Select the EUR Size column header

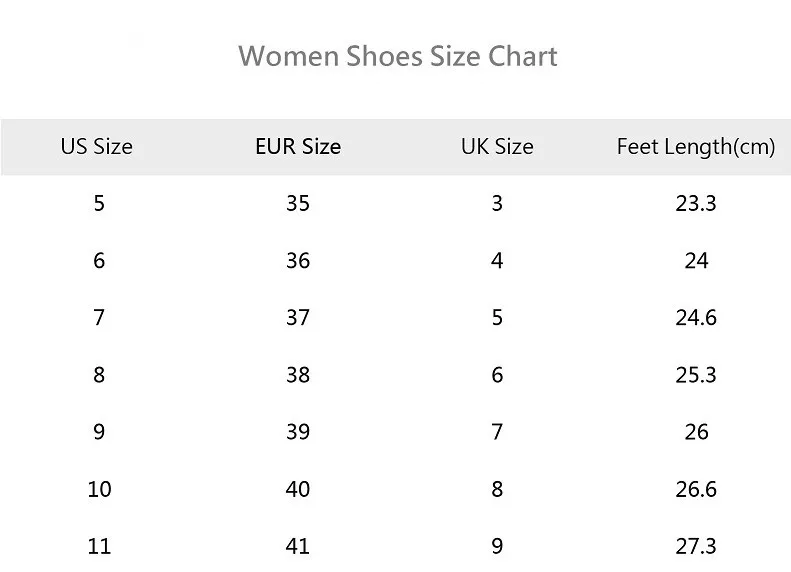click(x=298, y=147)
